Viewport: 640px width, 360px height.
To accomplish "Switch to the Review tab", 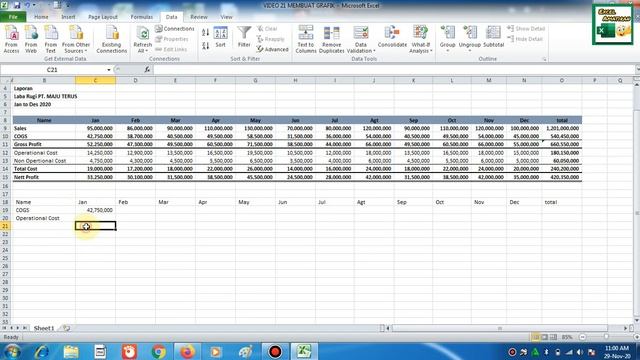I will (x=199, y=17).
